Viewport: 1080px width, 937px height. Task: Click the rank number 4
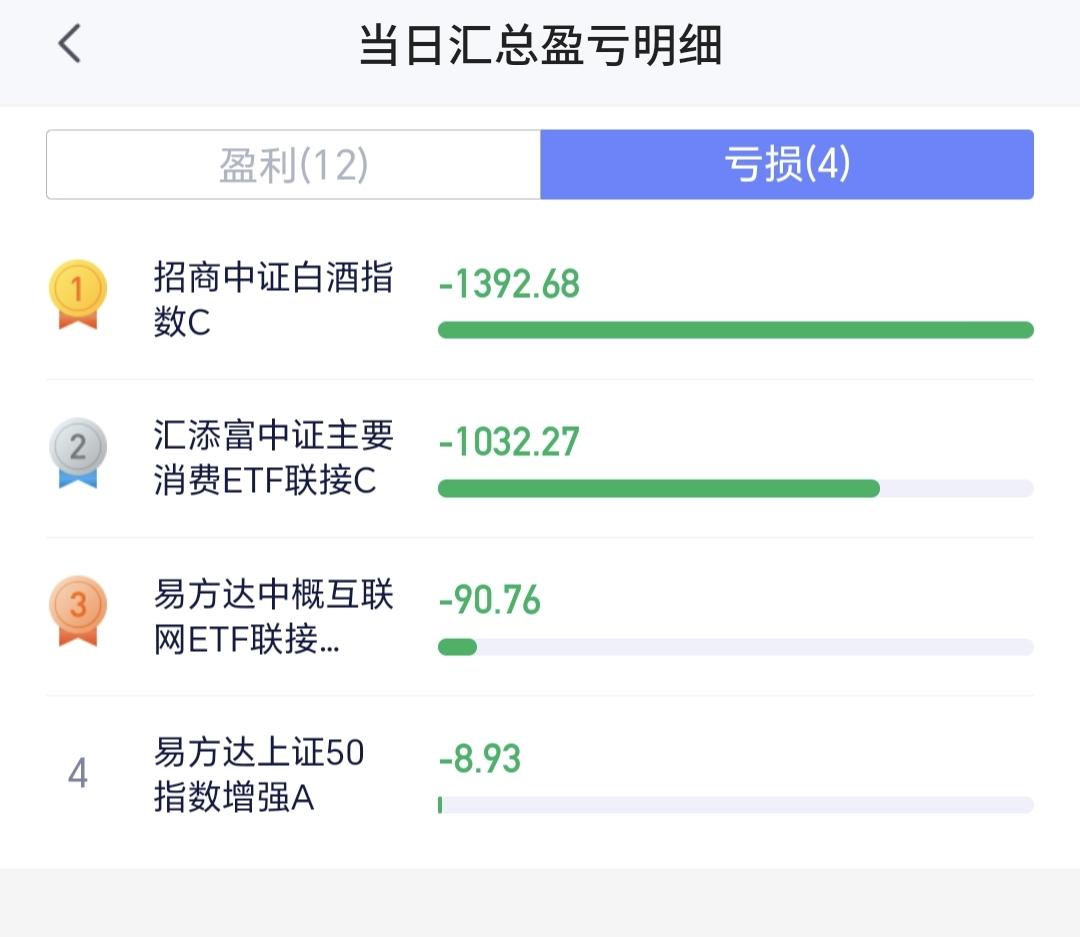click(x=78, y=772)
